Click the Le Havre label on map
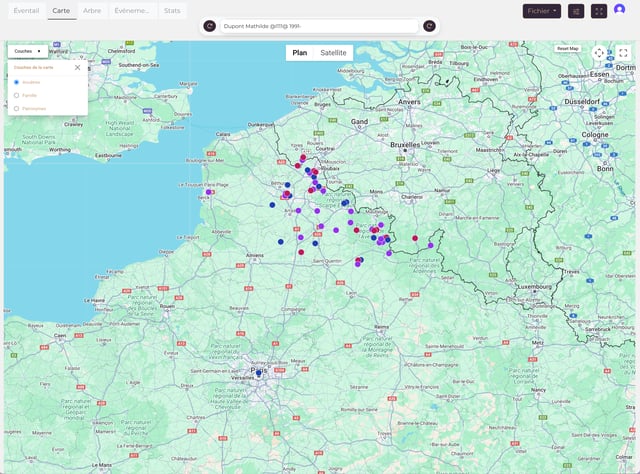The image size is (640, 474). pos(94,300)
